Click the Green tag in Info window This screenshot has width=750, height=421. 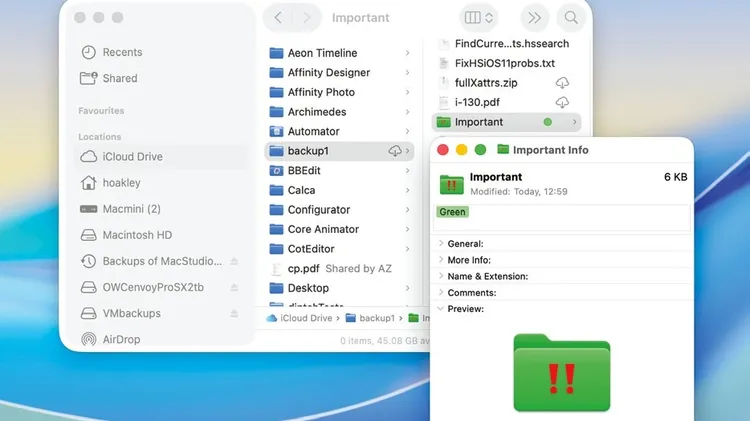pyautogui.click(x=453, y=212)
